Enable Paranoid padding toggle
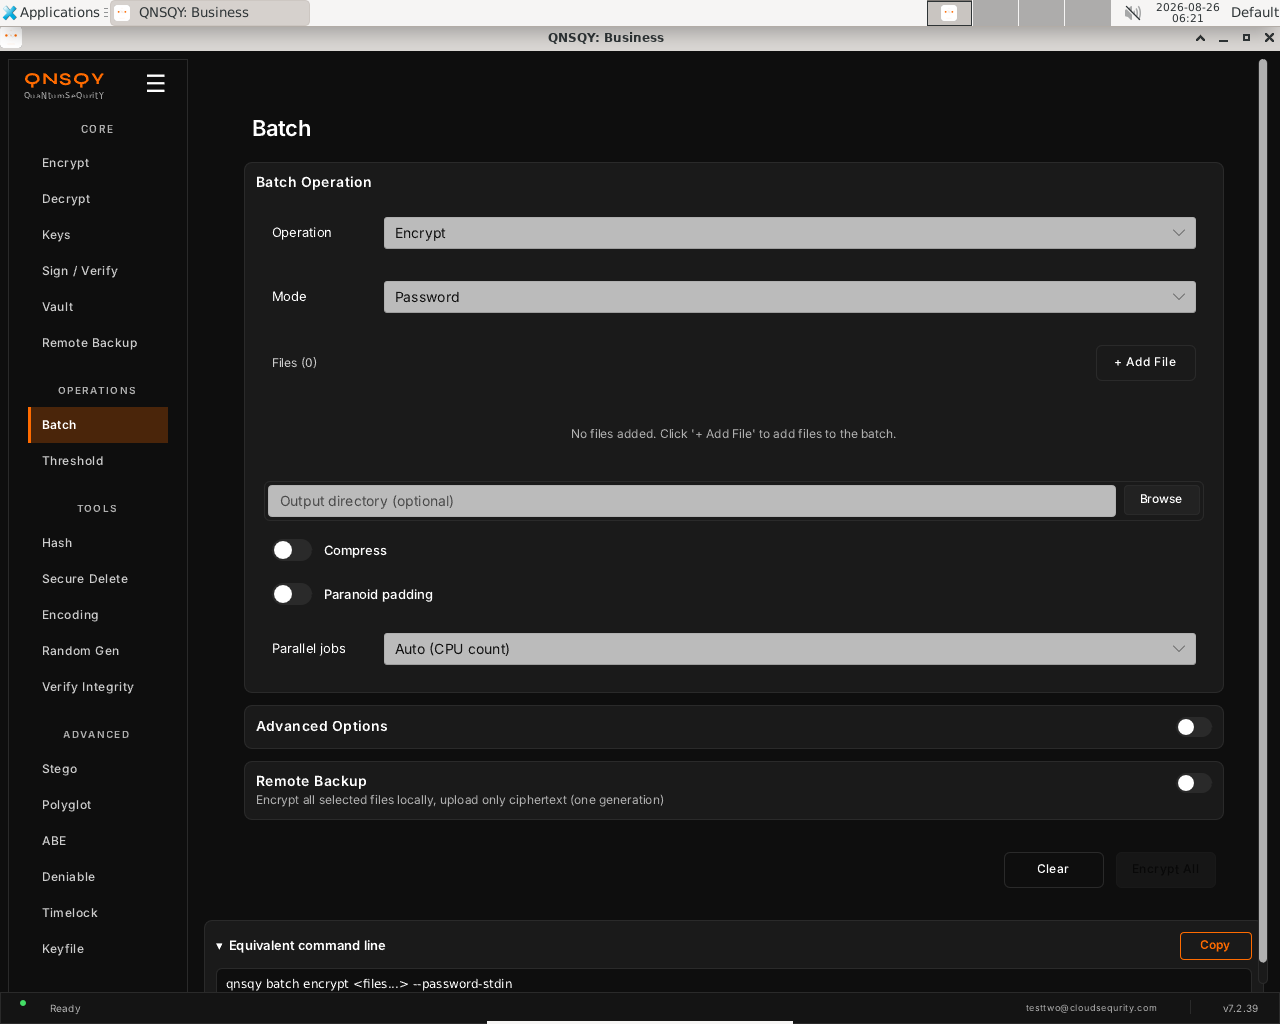Viewport: 1280px width, 1024px height. point(292,594)
